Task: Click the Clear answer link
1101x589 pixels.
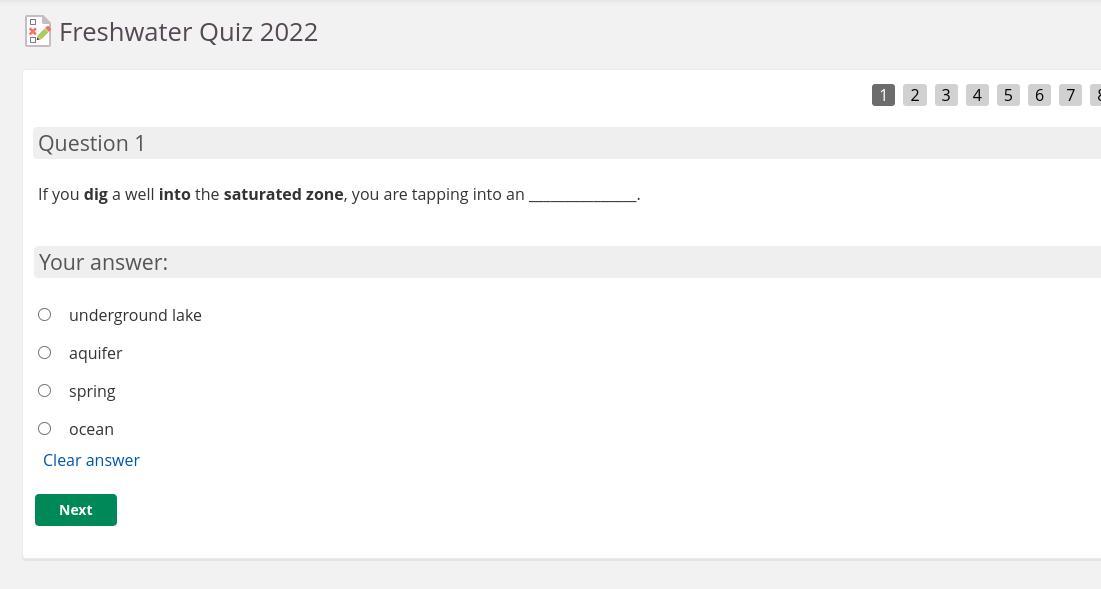Action: (91, 460)
